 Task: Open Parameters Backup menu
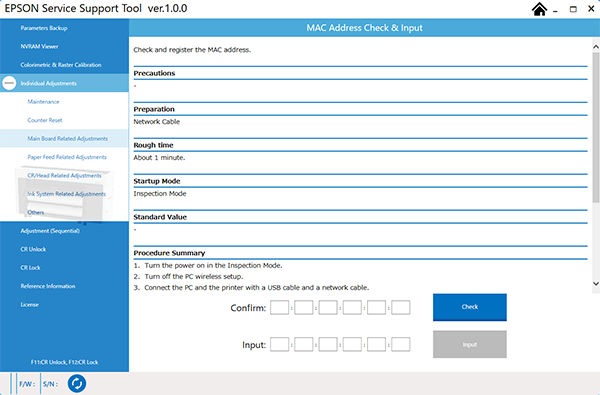tap(44, 28)
